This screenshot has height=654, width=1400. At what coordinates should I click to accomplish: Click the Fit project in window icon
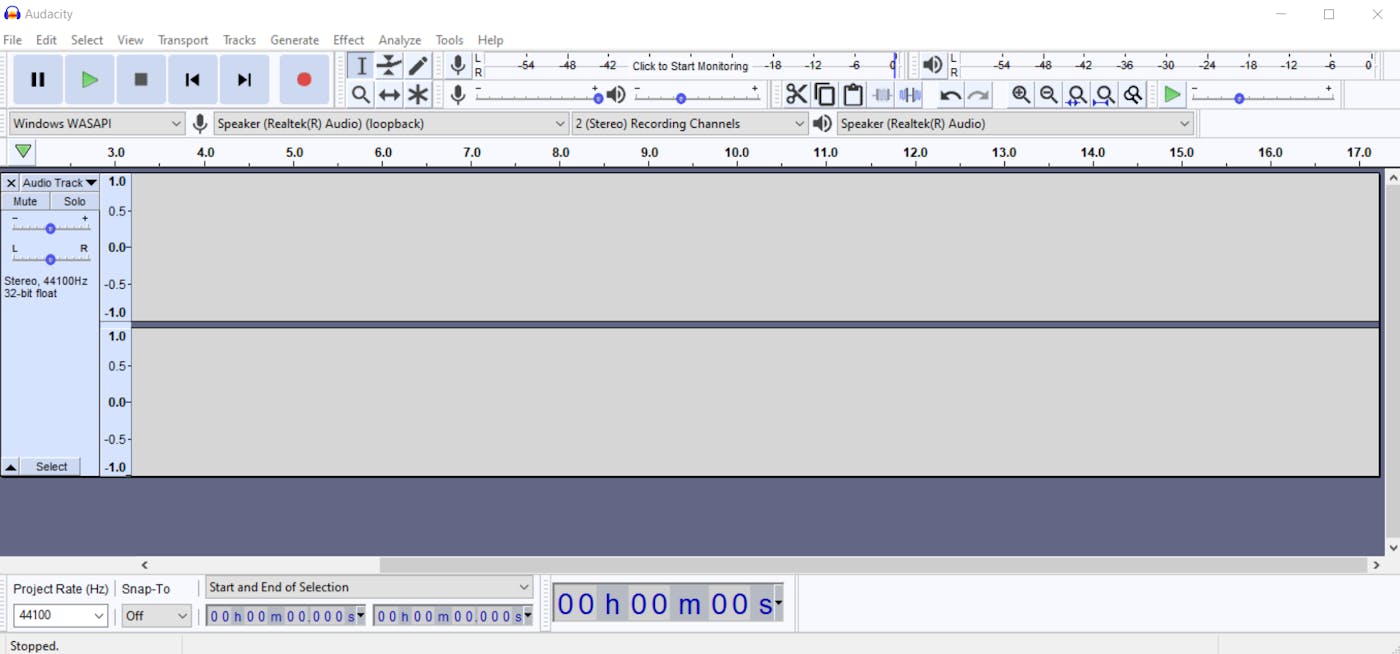tap(1104, 94)
